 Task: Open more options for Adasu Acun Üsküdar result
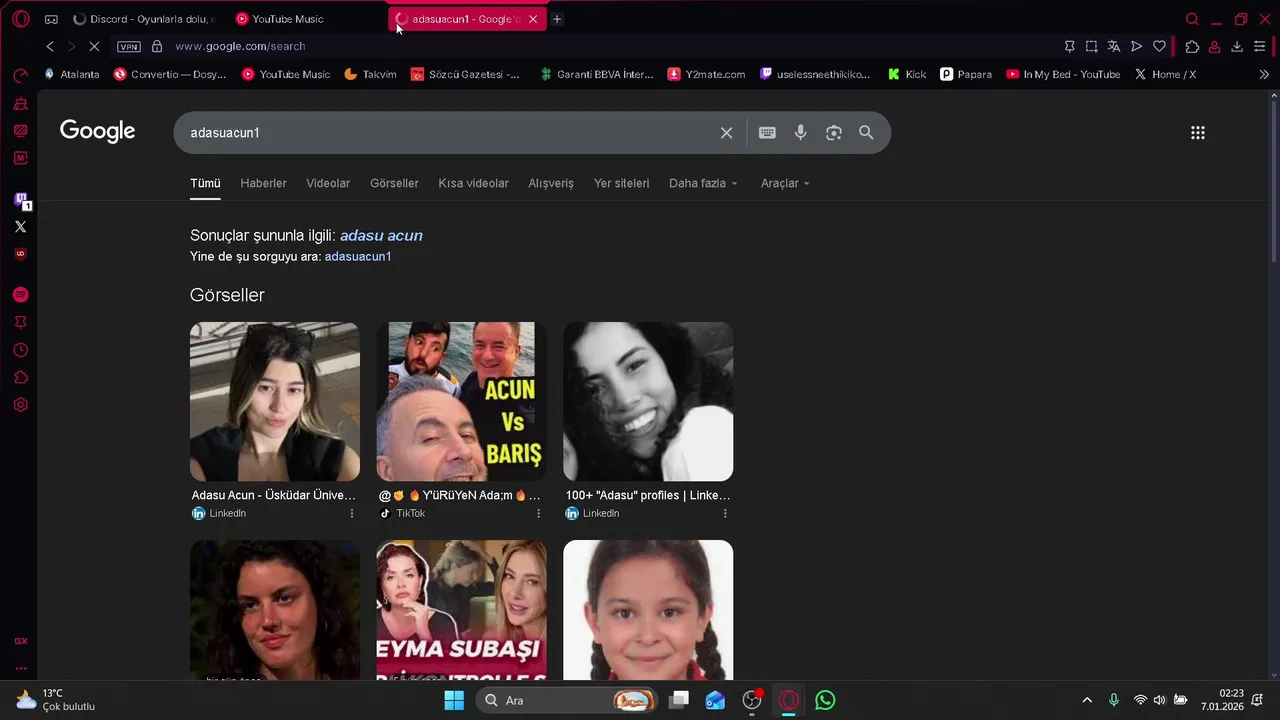point(352,513)
